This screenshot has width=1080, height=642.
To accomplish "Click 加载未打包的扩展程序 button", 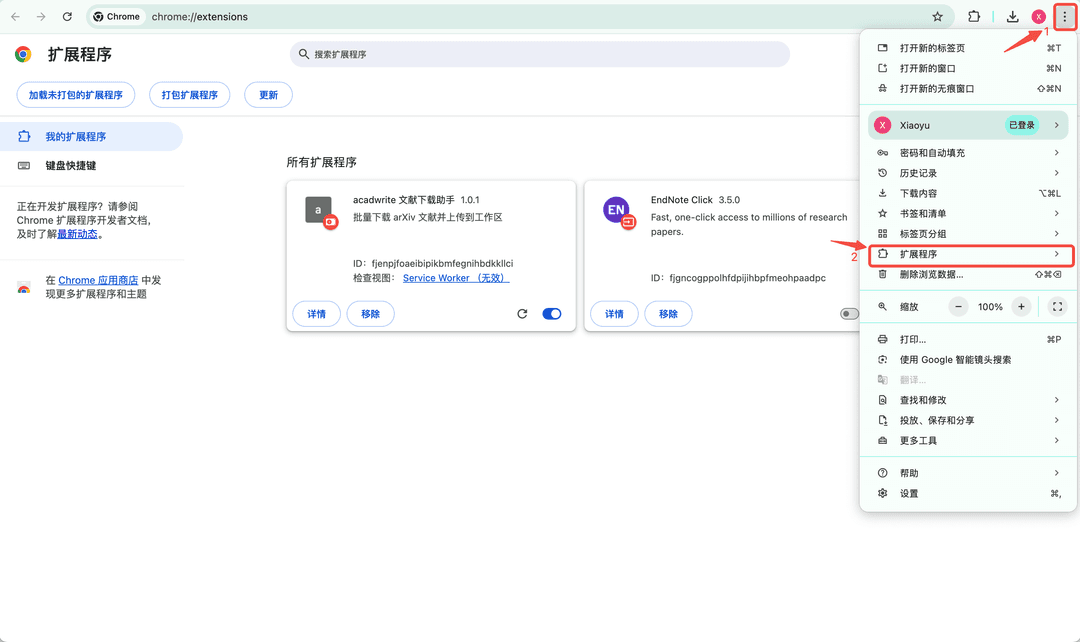I will pos(76,95).
